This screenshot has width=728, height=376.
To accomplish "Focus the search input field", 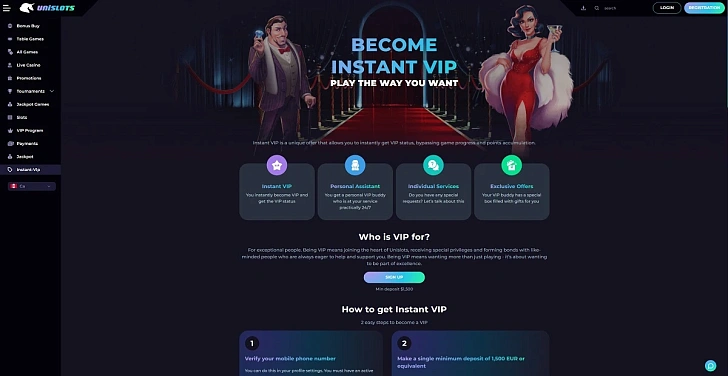I will click(x=622, y=8).
